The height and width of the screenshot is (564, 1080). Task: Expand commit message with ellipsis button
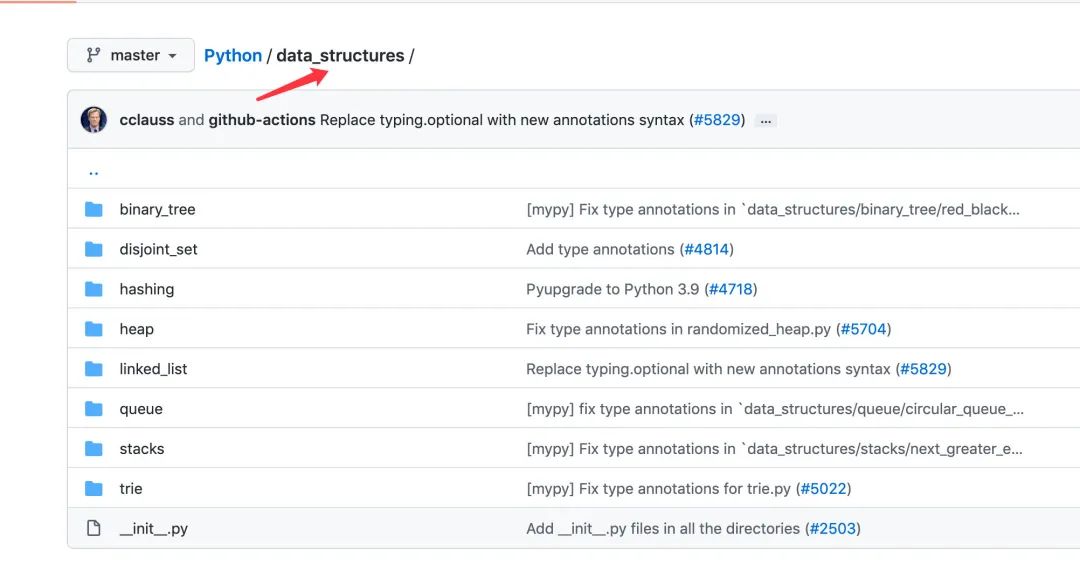click(x=765, y=121)
